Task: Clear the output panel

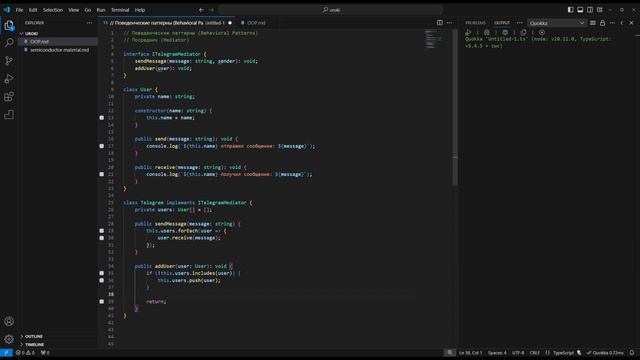Action: click(x=593, y=23)
